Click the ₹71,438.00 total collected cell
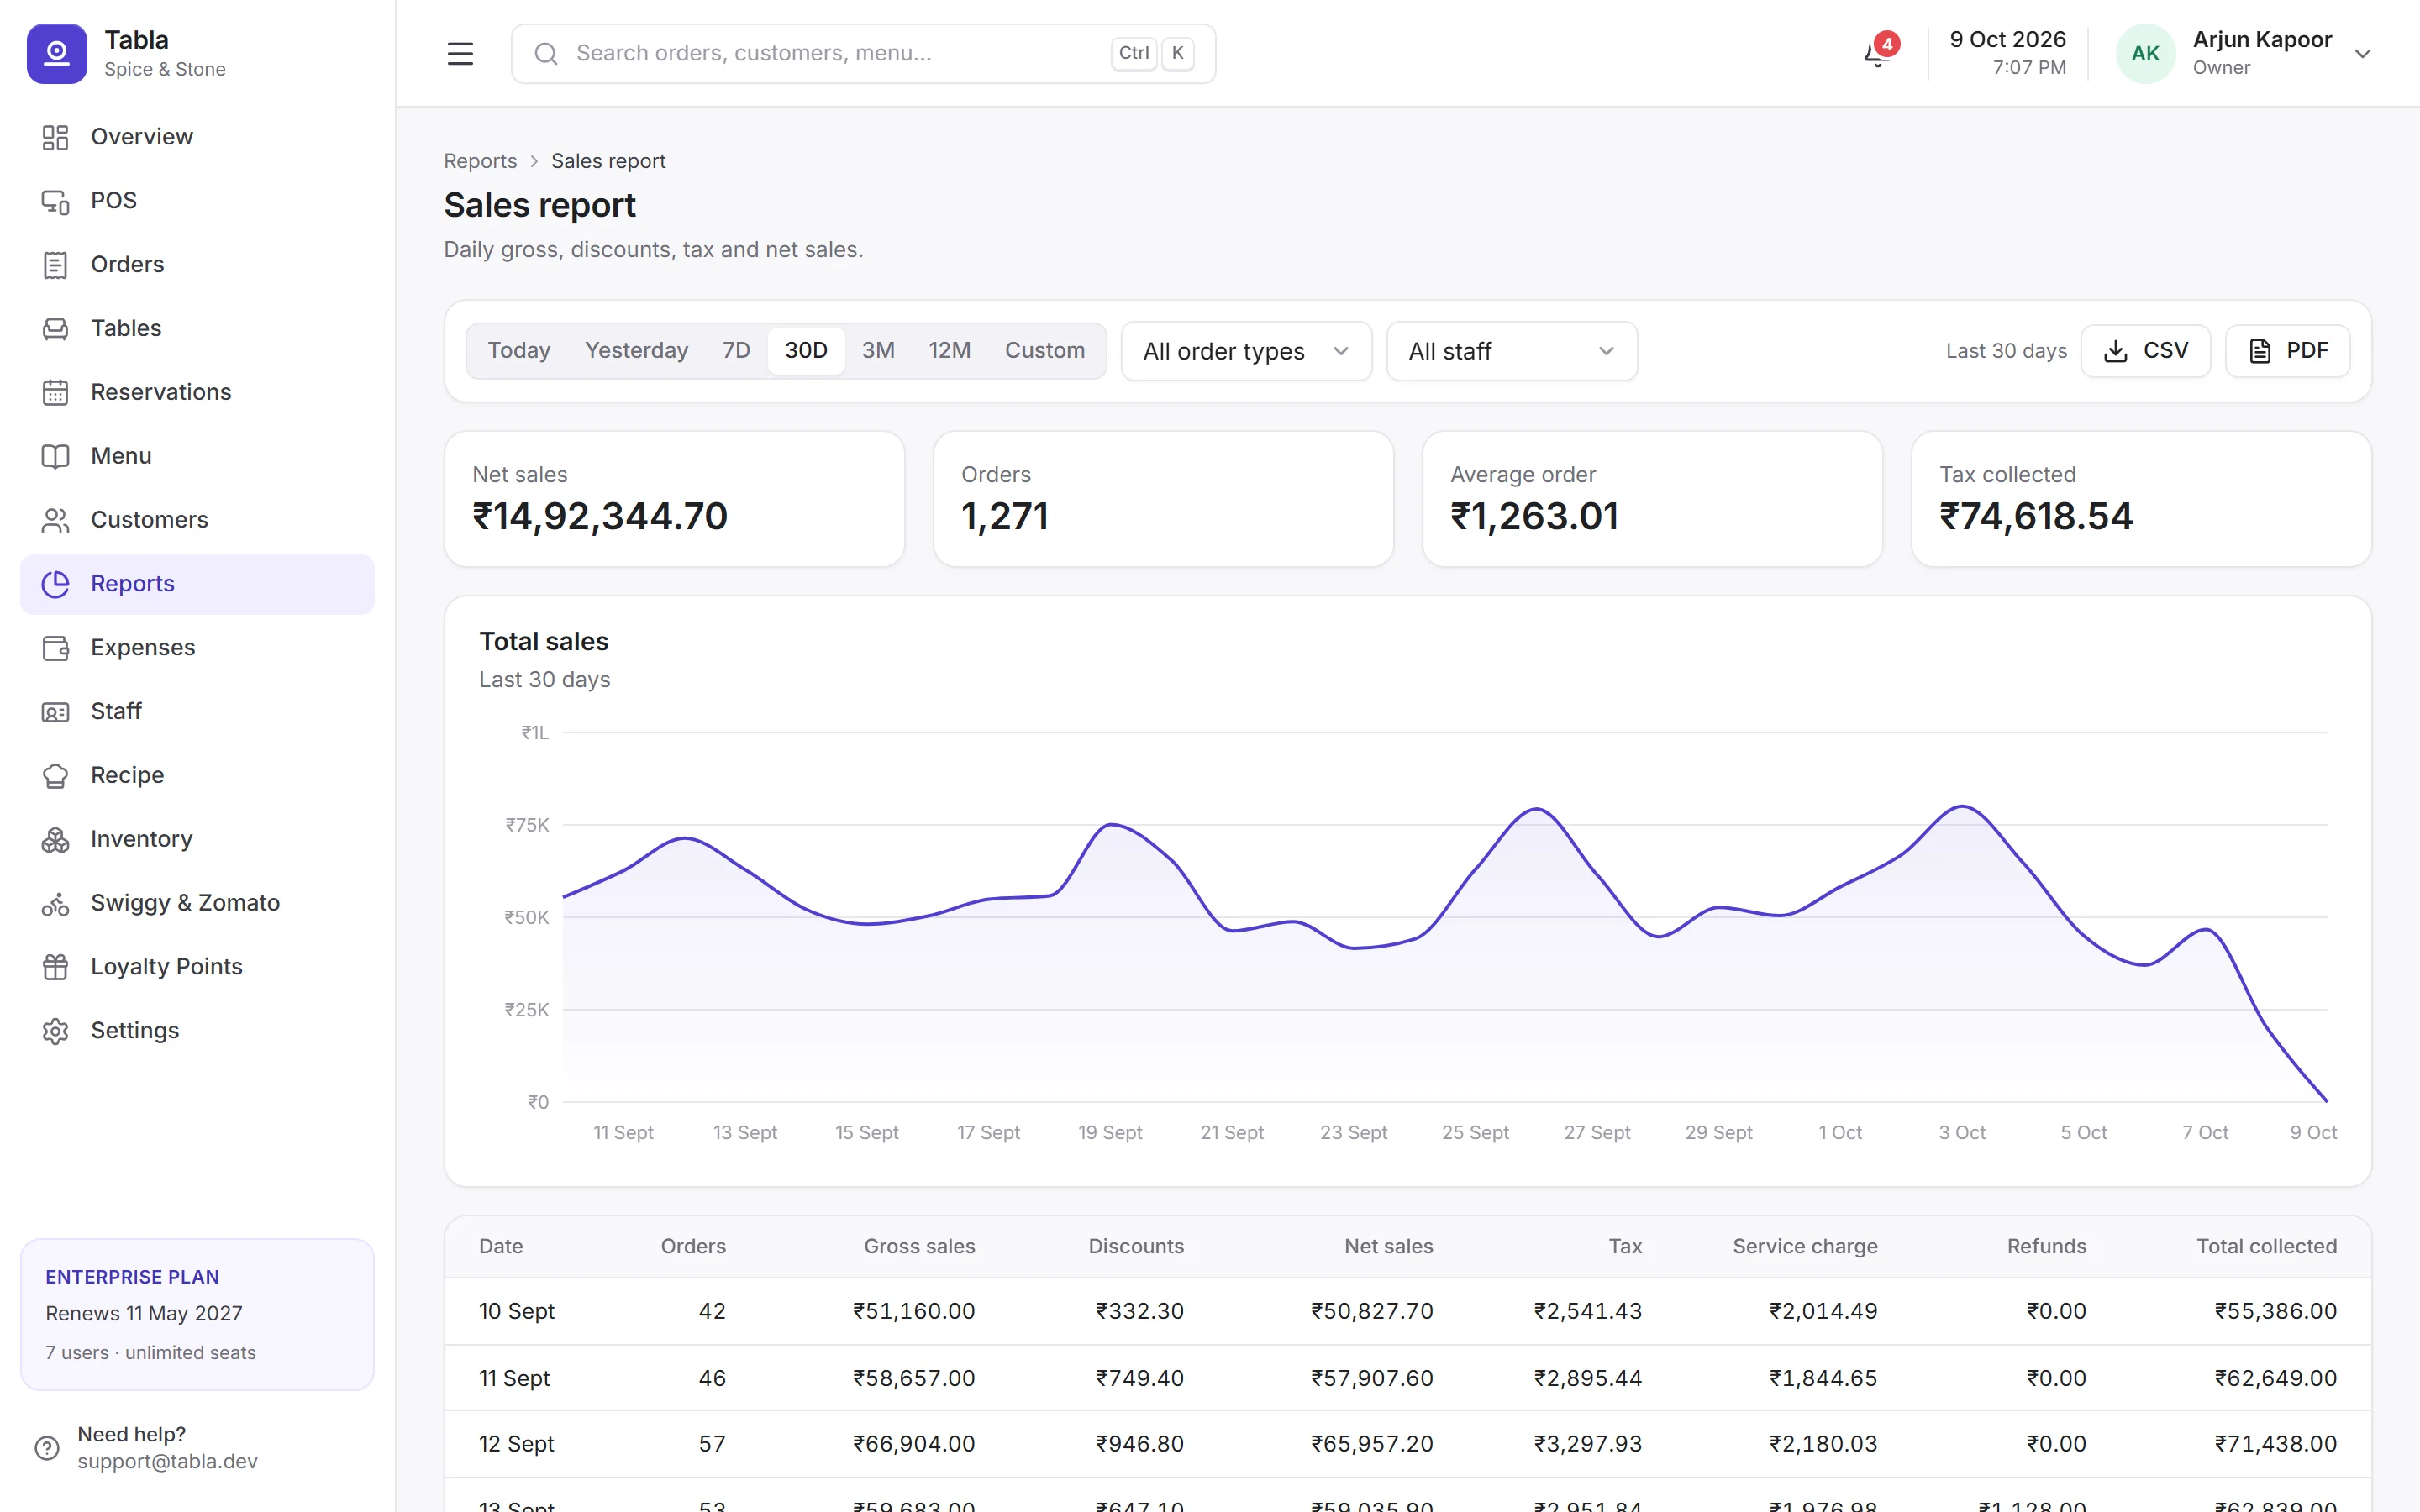 (x=2275, y=1444)
